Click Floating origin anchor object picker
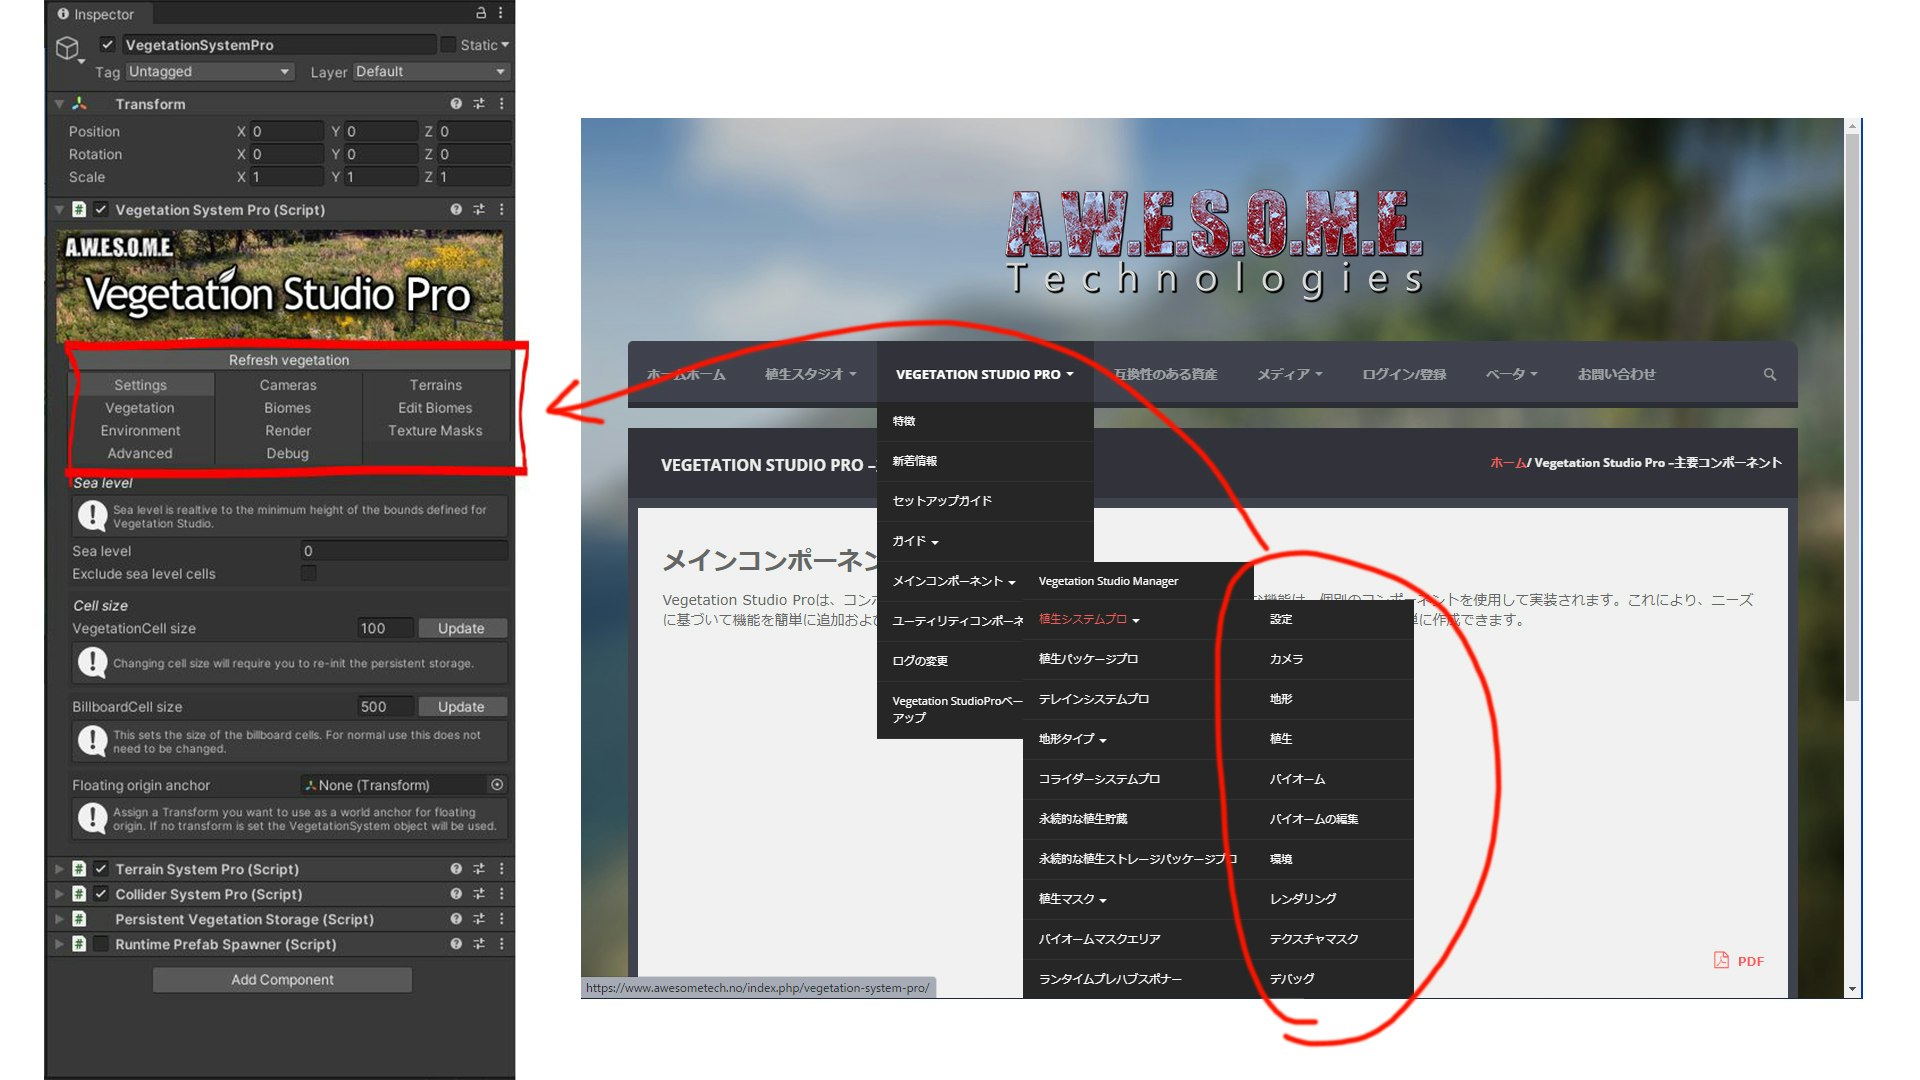 pyautogui.click(x=497, y=785)
